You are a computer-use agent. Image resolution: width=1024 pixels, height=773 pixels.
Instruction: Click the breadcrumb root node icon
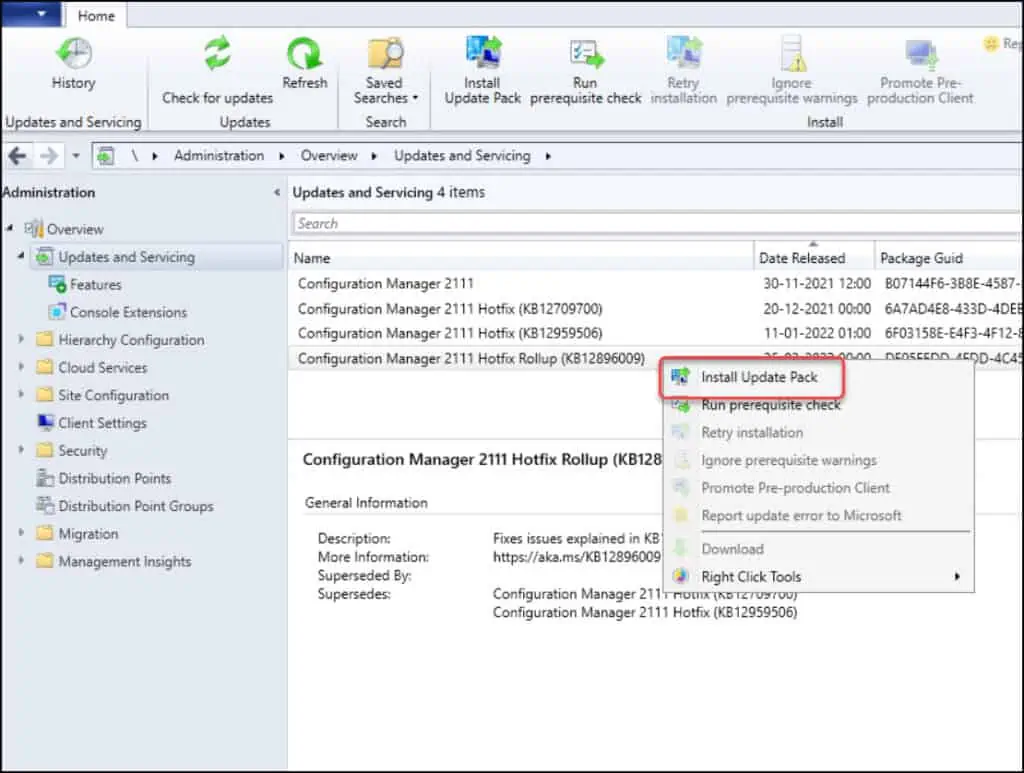point(105,156)
